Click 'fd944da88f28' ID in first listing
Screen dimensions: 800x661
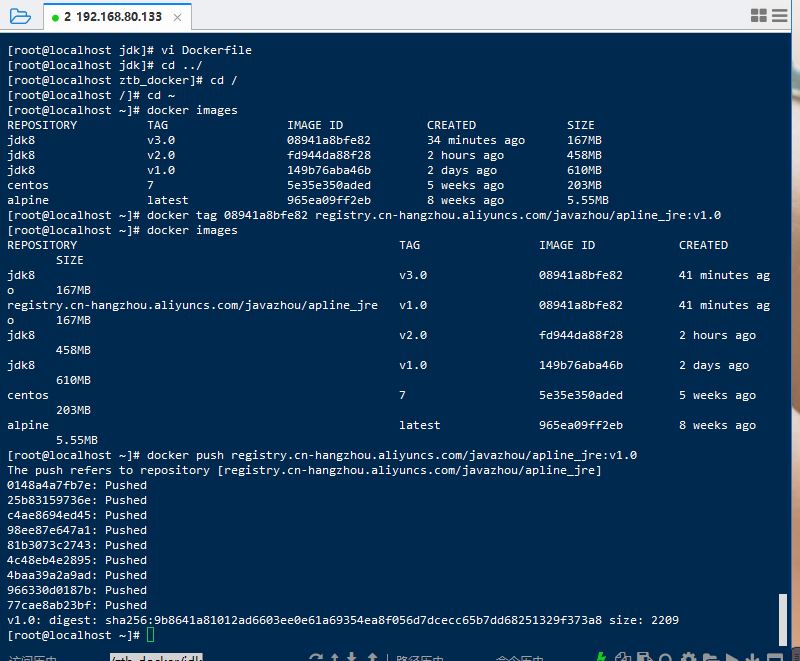coord(329,155)
